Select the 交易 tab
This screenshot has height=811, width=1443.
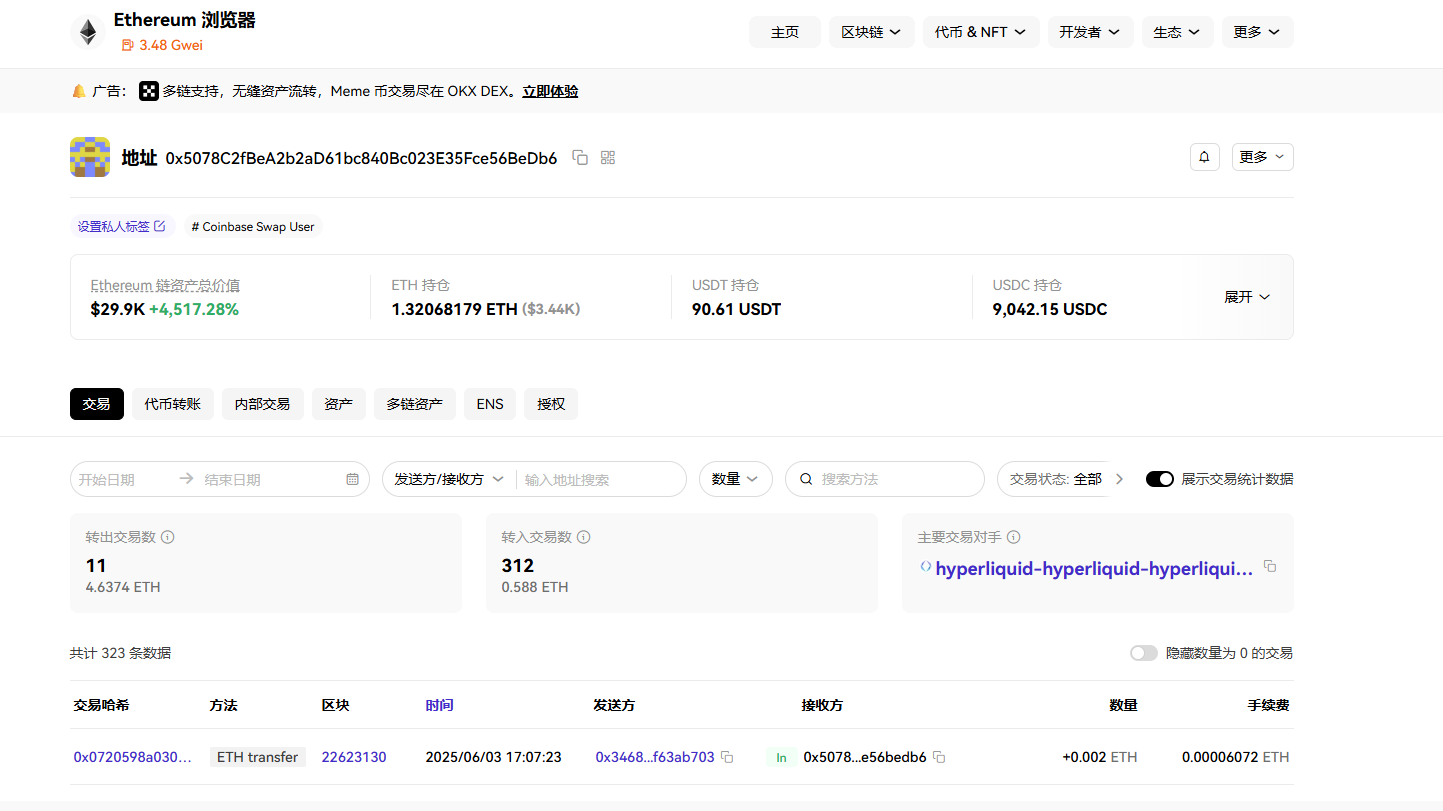coord(97,404)
